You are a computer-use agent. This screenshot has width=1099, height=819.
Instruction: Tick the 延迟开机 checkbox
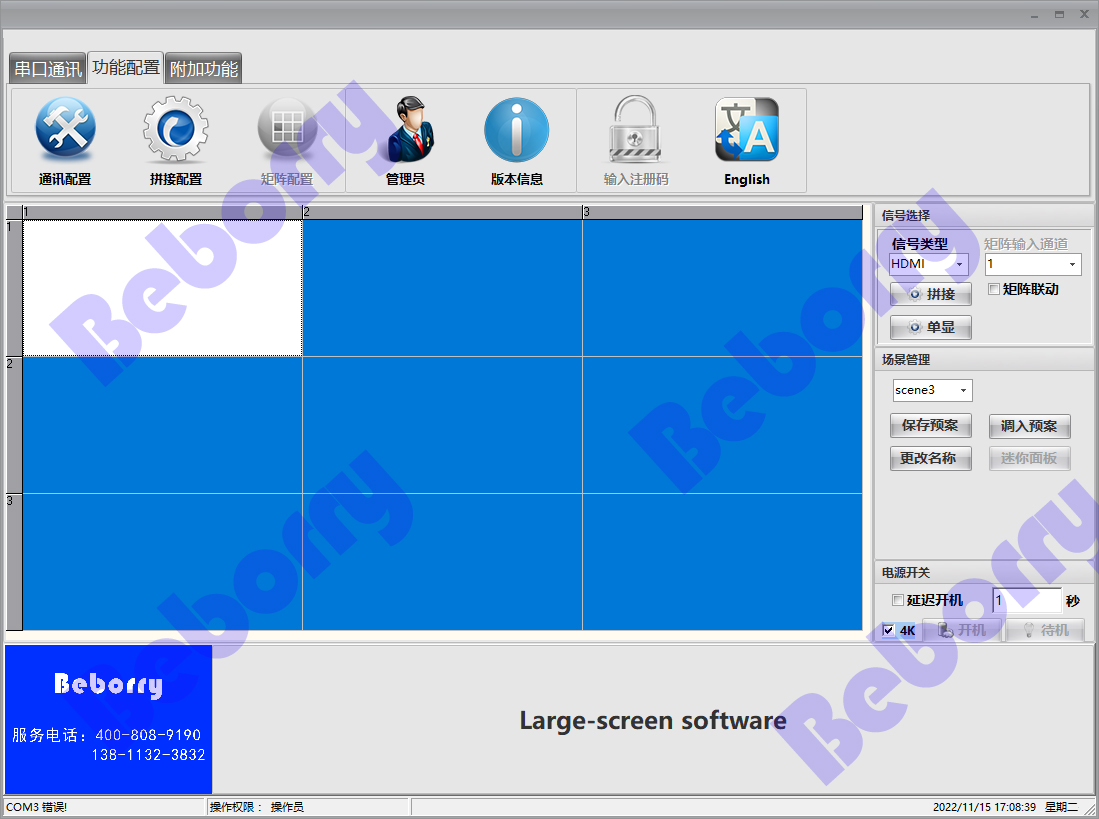click(897, 600)
